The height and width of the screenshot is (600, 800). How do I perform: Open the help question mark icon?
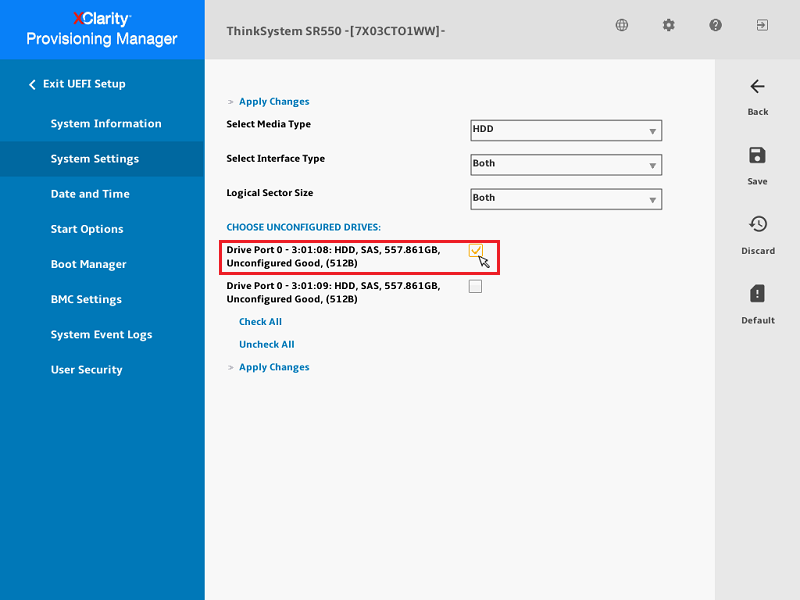click(716, 25)
